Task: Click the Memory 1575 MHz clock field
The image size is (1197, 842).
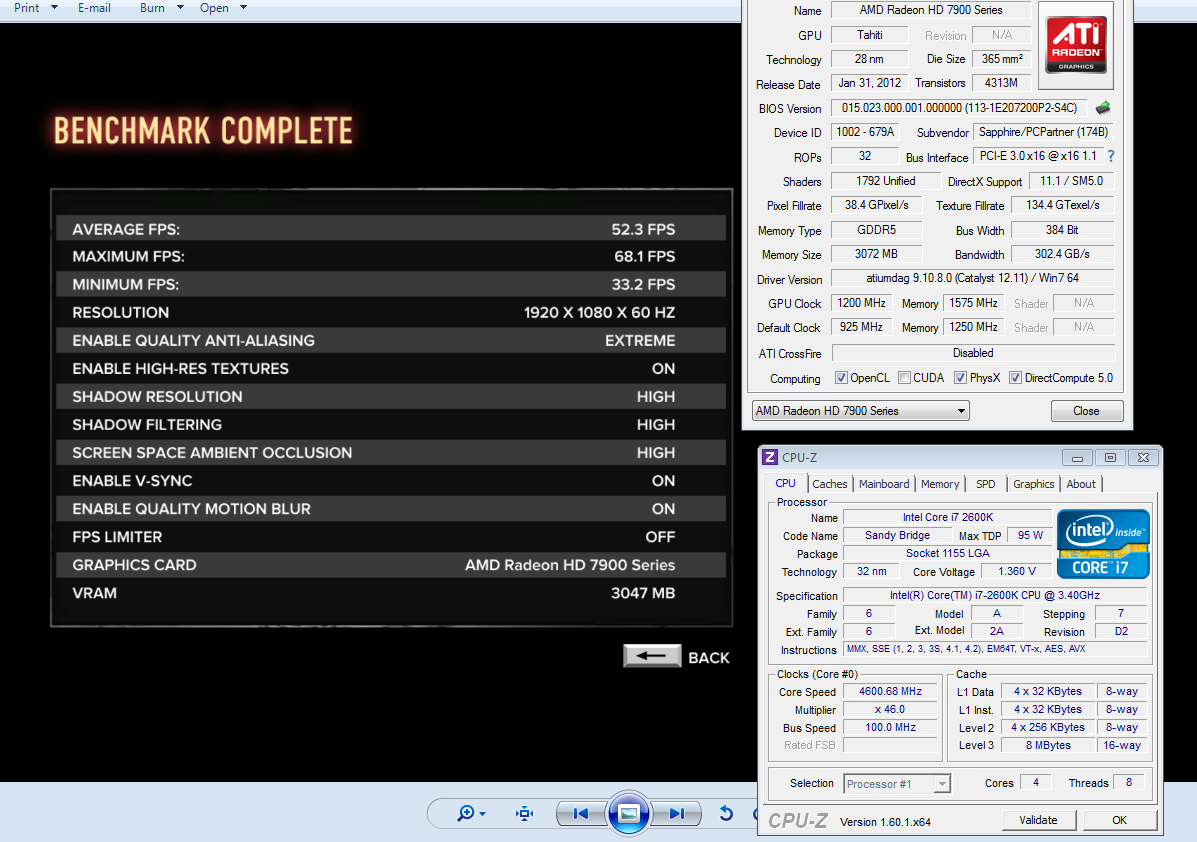Action: (973, 303)
